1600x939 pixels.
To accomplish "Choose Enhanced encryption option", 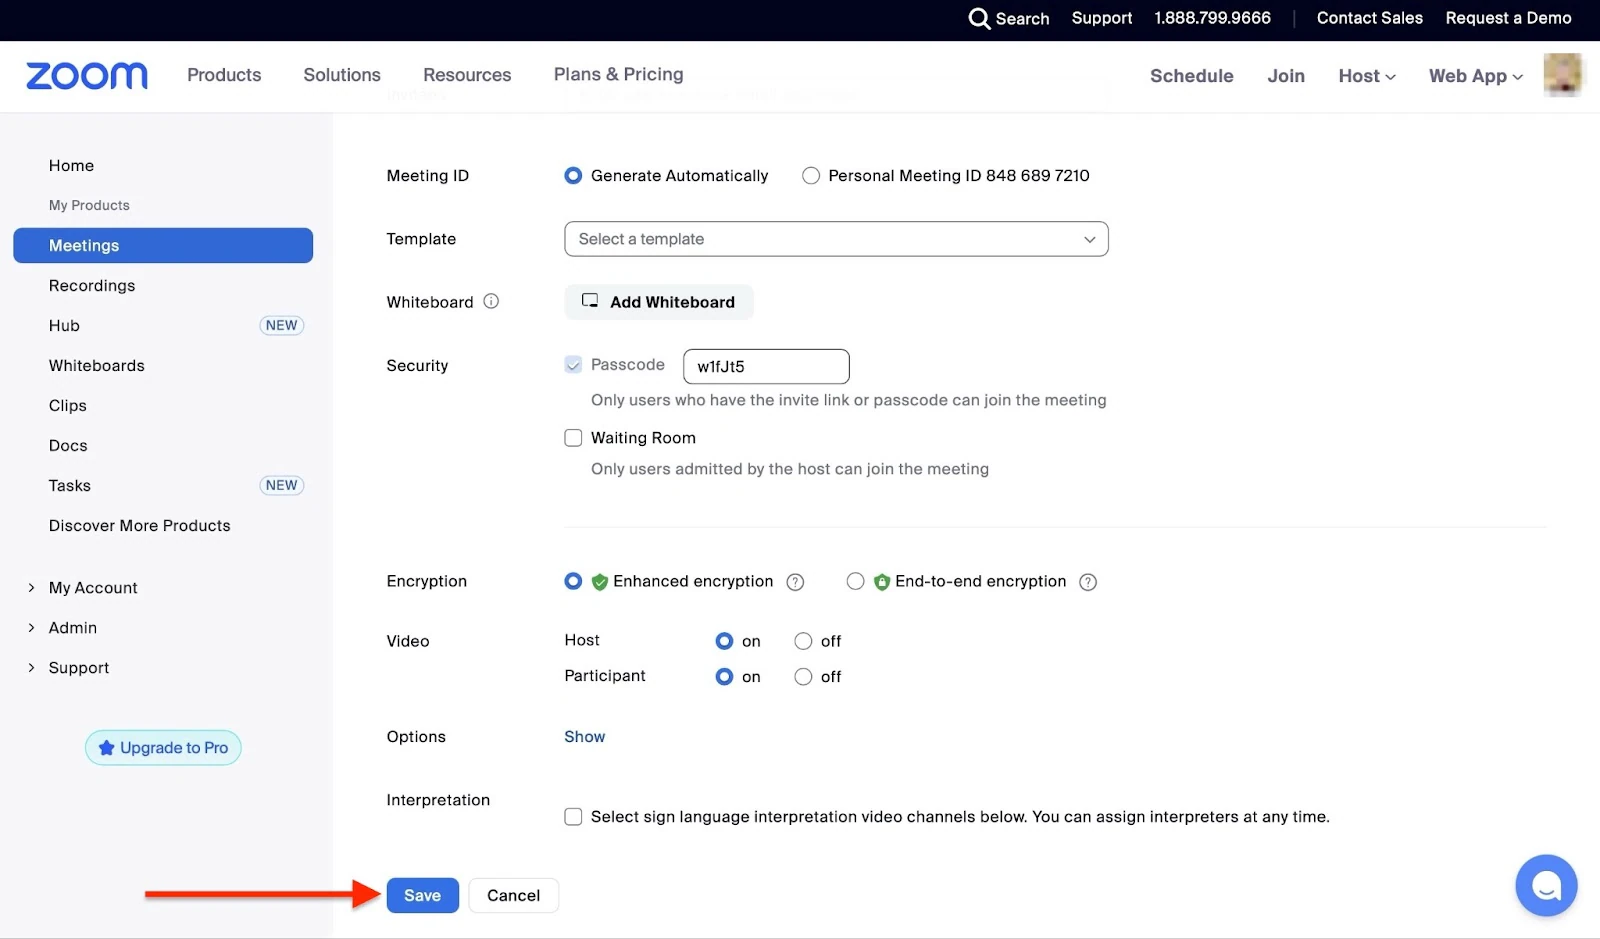I will point(573,581).
